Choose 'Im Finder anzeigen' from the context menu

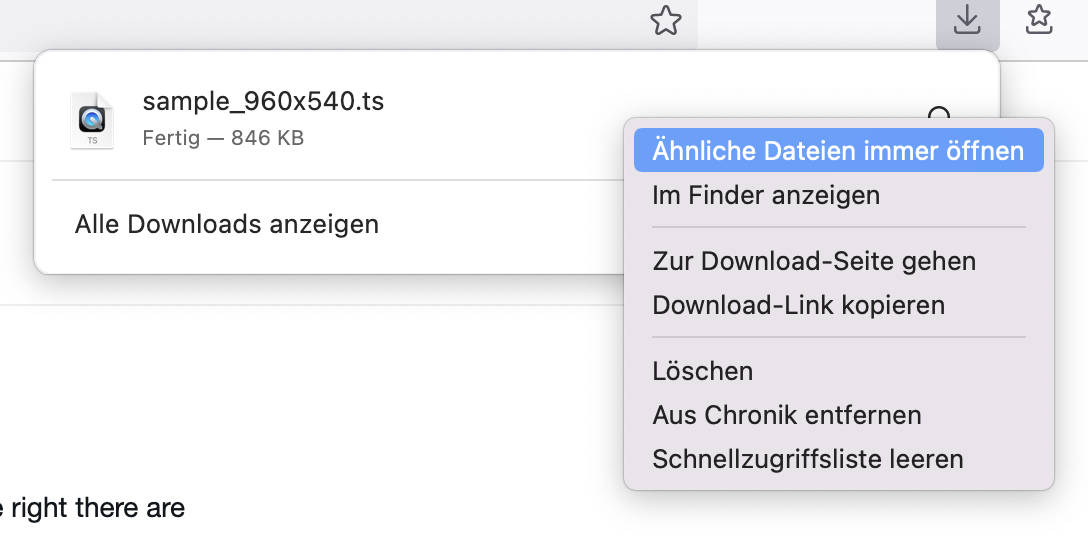pos(766,195)
